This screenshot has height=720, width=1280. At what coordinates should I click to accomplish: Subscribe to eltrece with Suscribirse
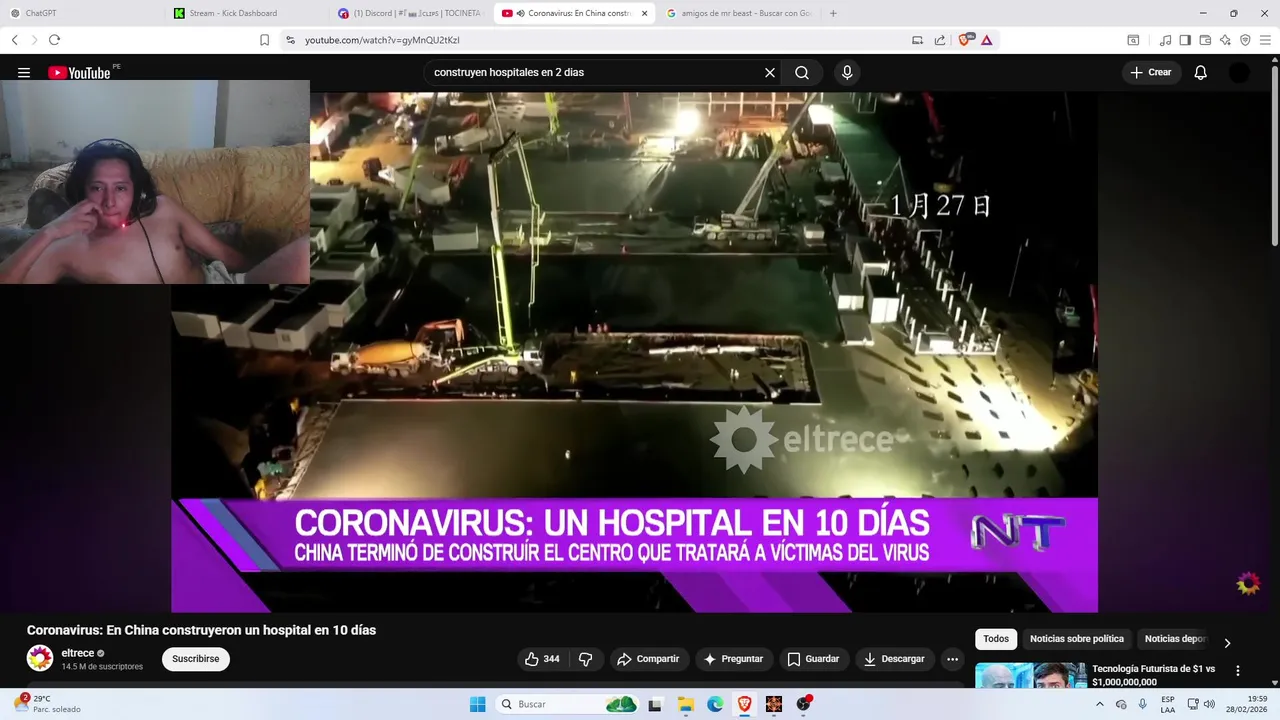(196, 659)
